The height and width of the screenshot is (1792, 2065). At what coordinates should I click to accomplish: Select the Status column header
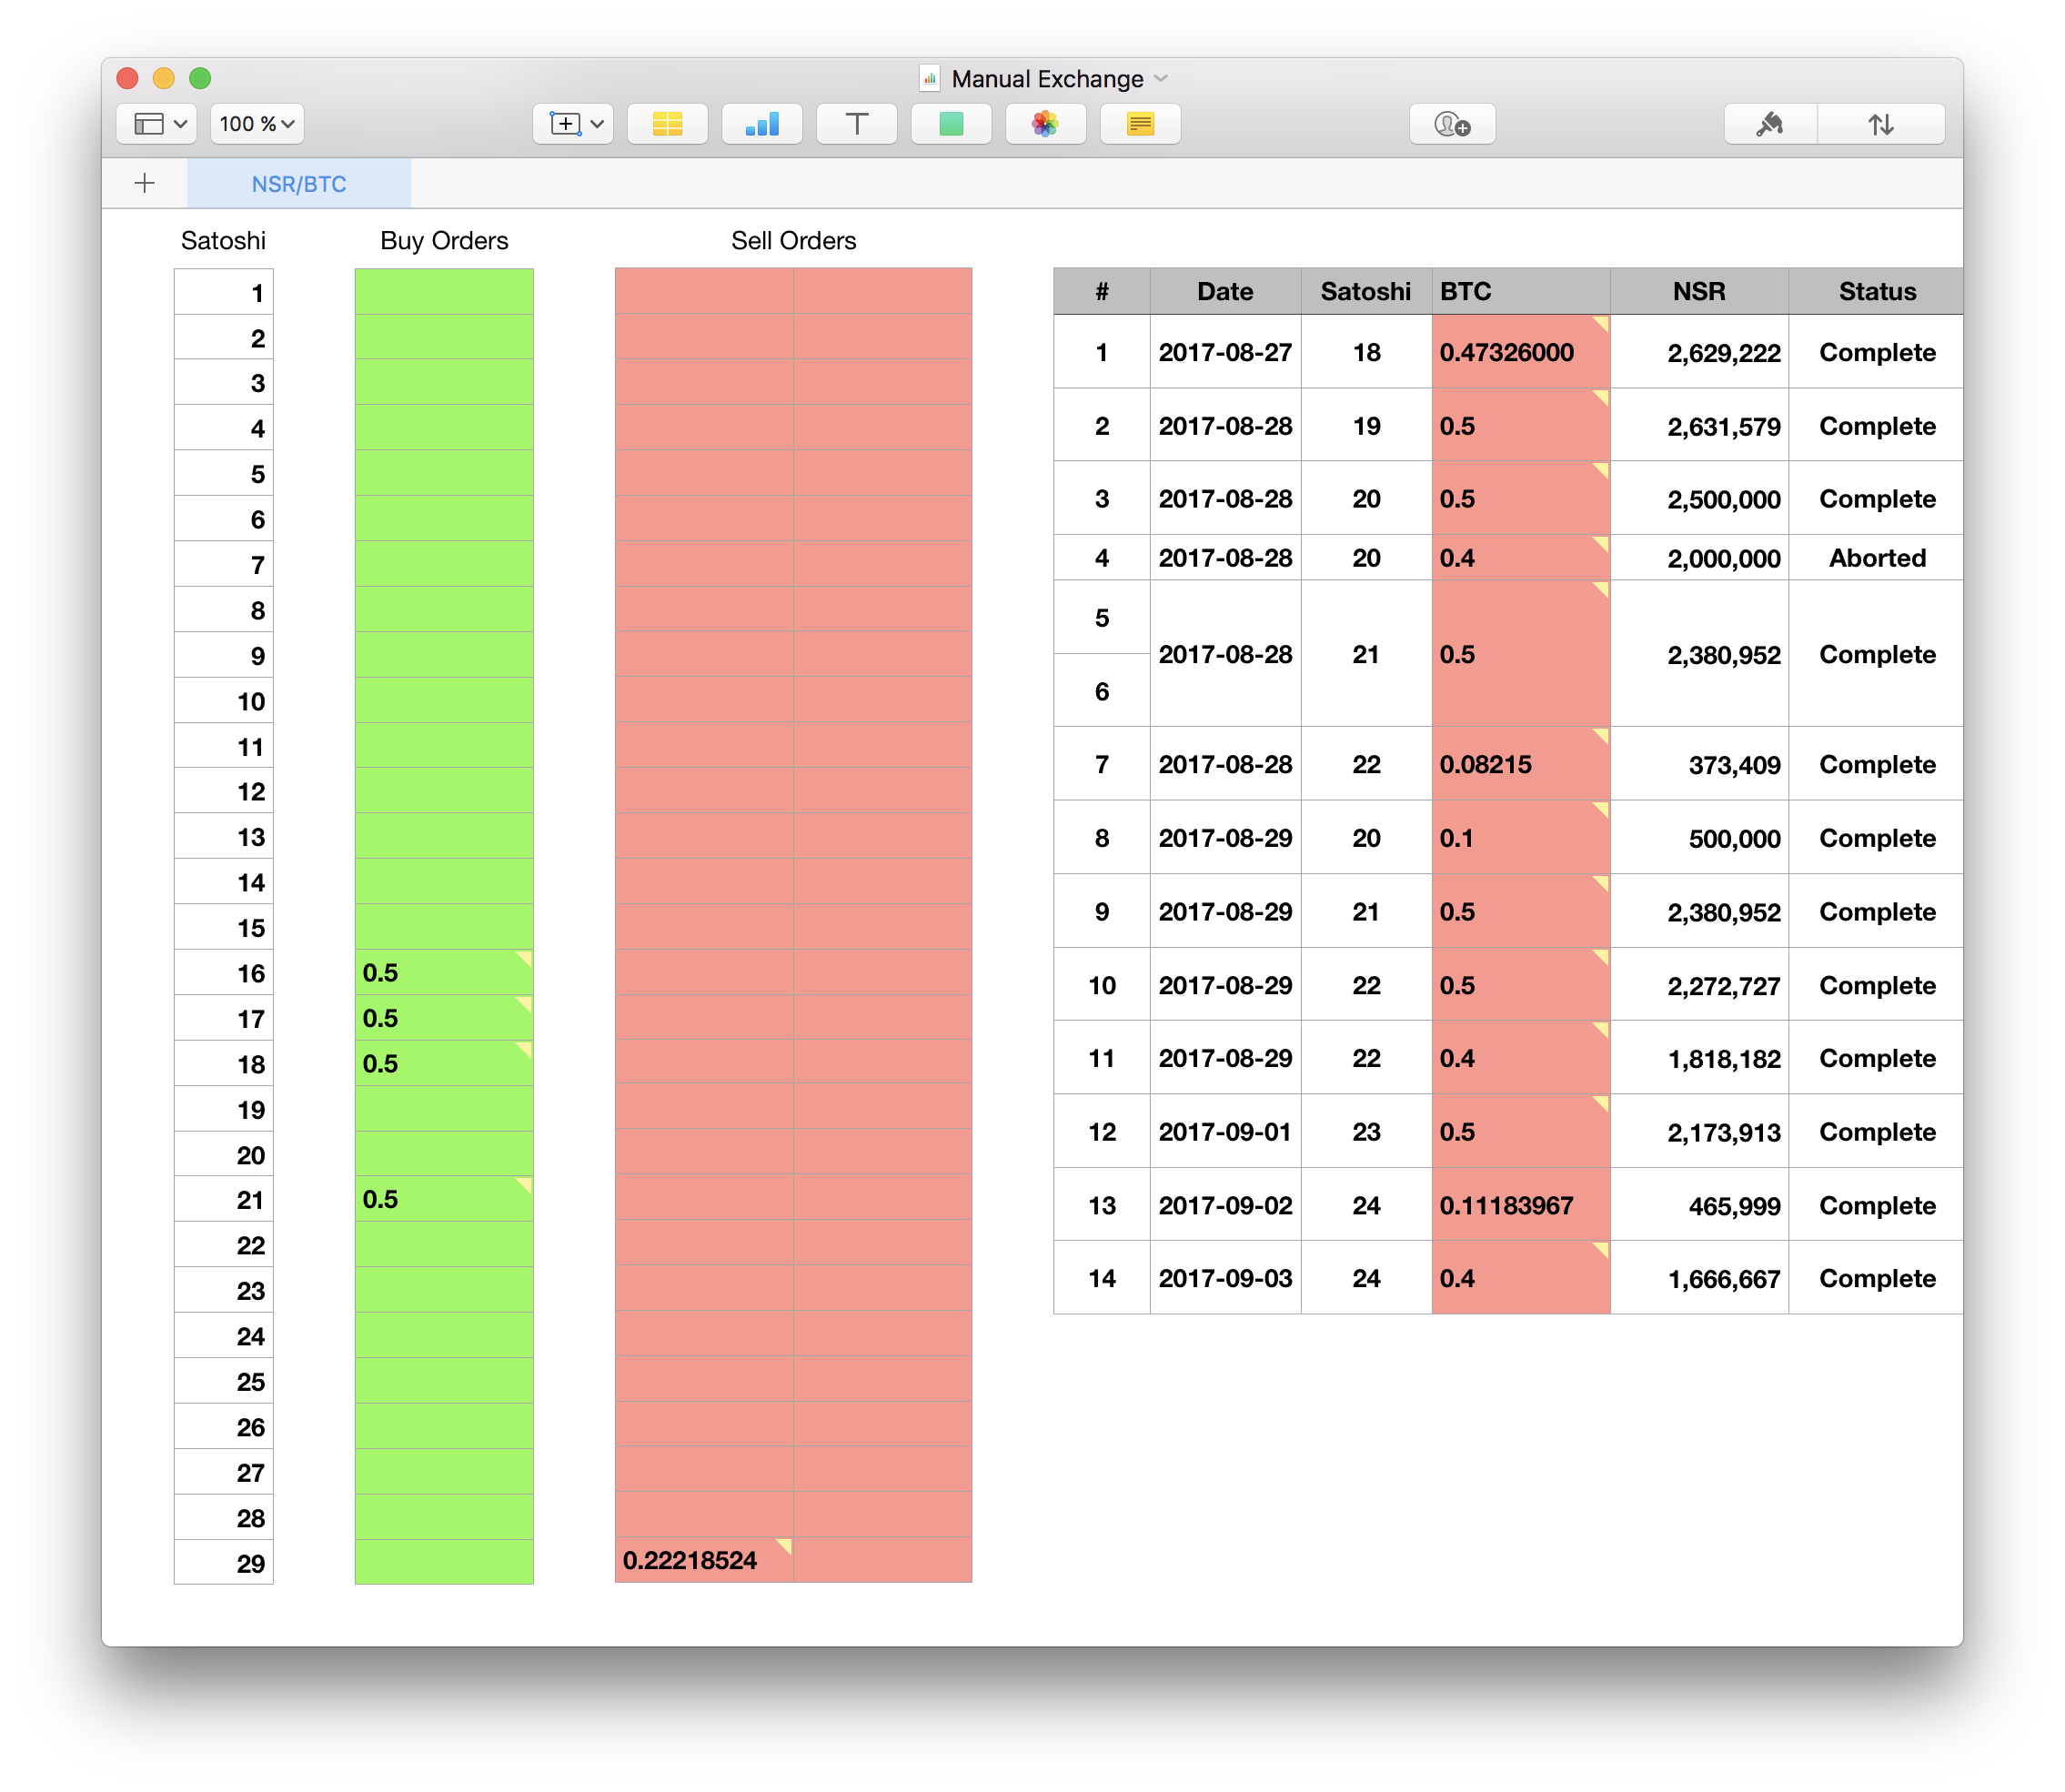pos(1876,291)
